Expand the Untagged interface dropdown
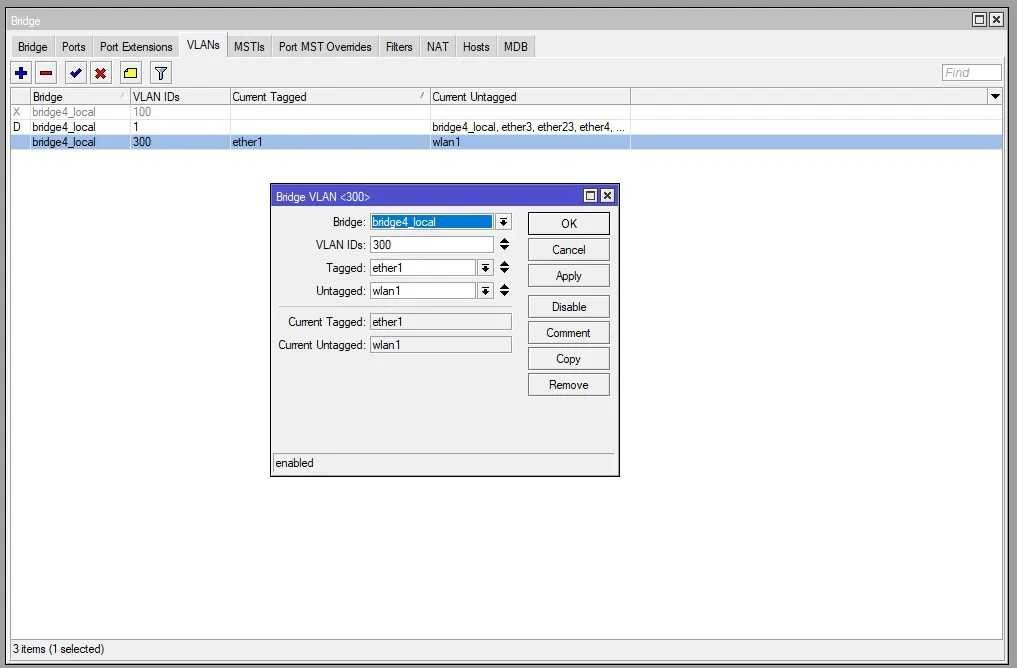Image resolution: width=1017 pixels, height=668 pixels. click(x=485, y=290)
